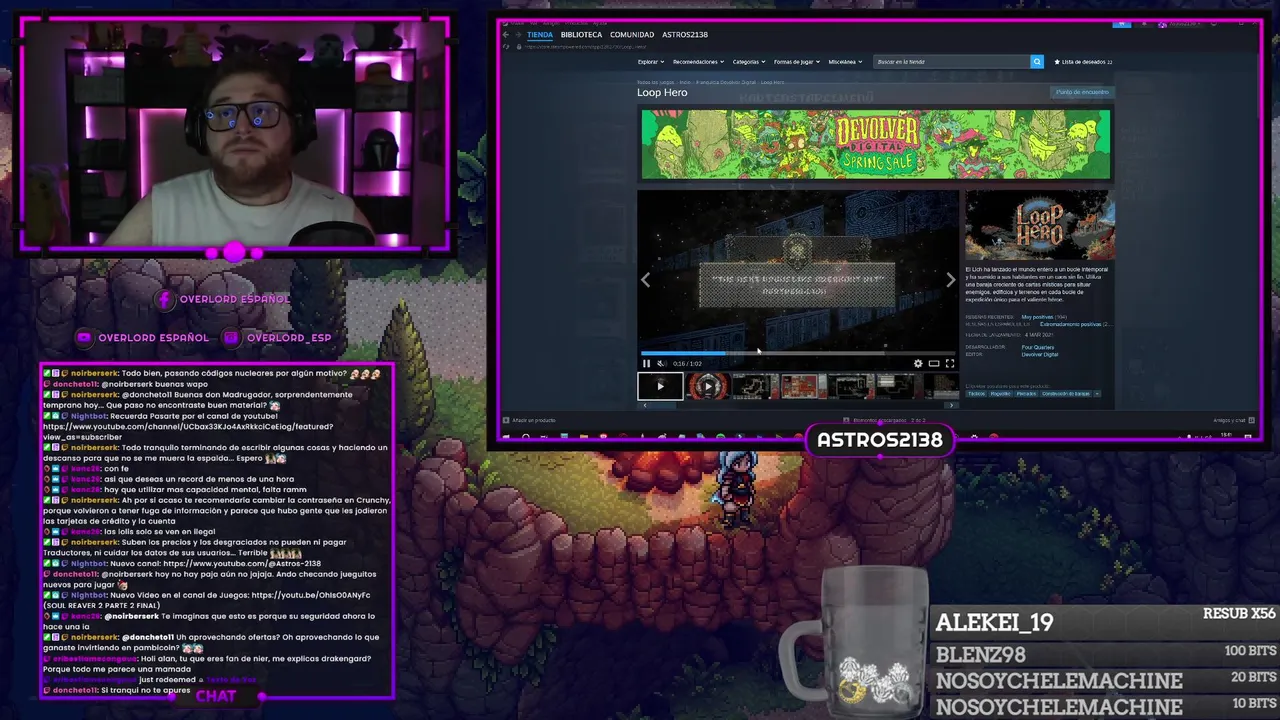1280x720 pixels.
Task: Expand the Explorar store dropdown
Action: 650,62
